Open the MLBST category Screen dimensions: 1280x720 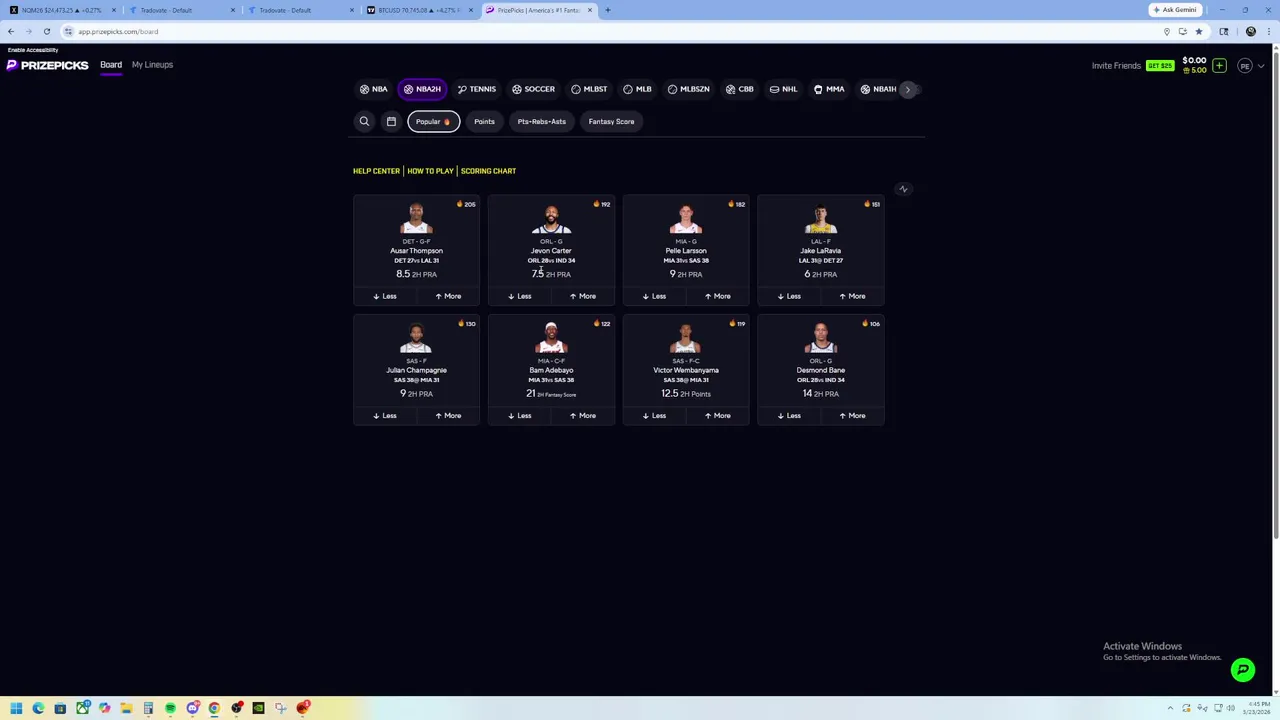(589, 89)
